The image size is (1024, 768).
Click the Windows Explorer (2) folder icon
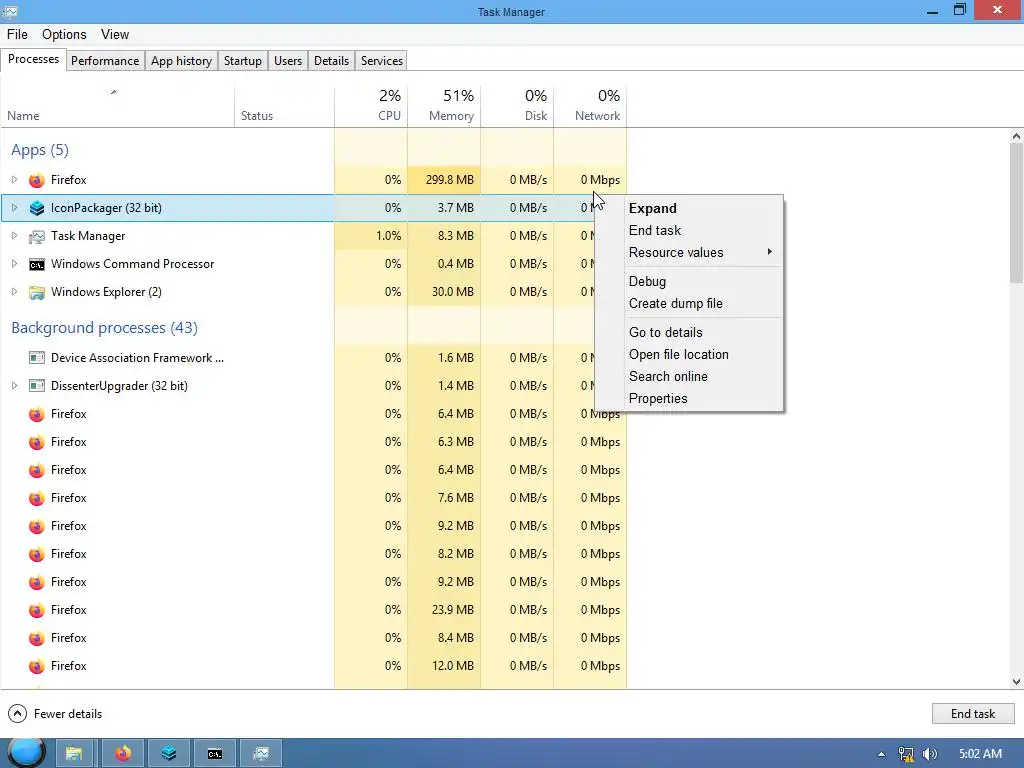[37, 293]
